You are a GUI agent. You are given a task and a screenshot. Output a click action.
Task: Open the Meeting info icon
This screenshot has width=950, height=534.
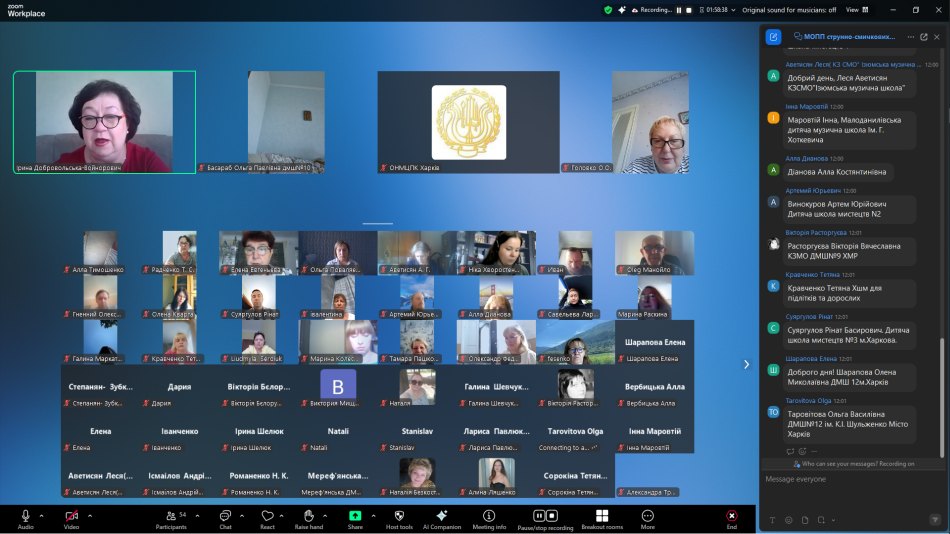click(x=489, y=515)
